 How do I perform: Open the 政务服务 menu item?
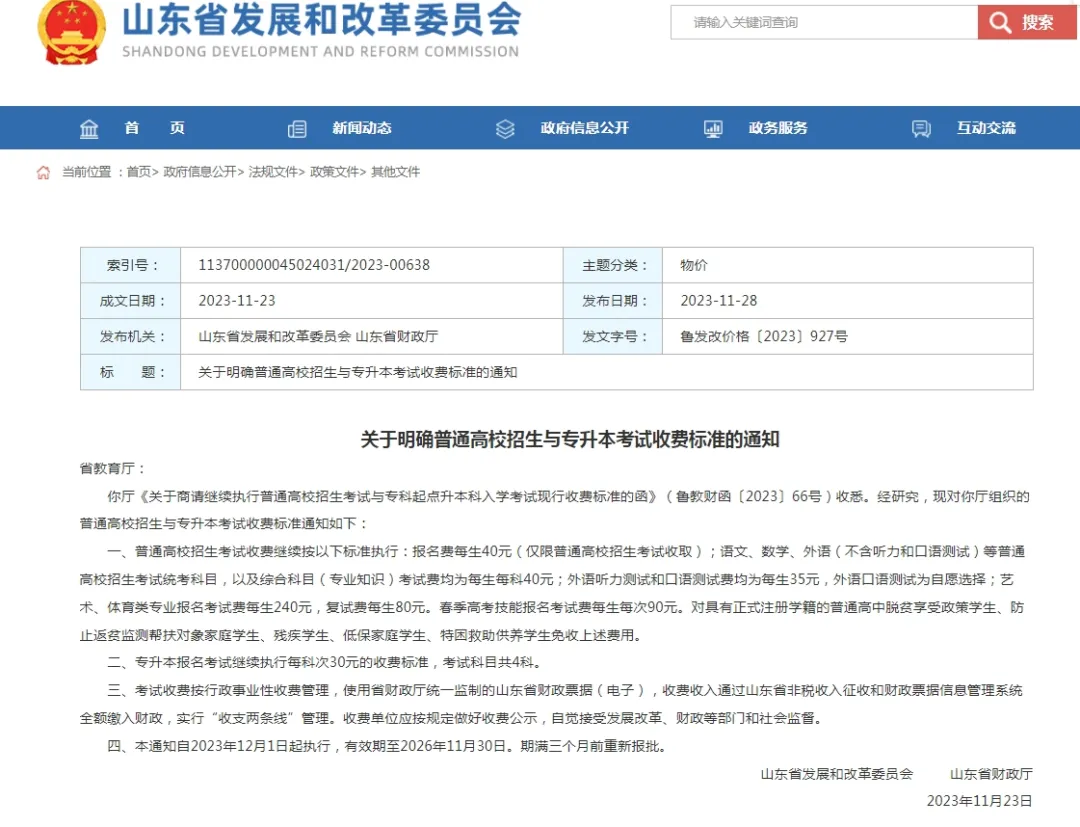tap(778, 128)
